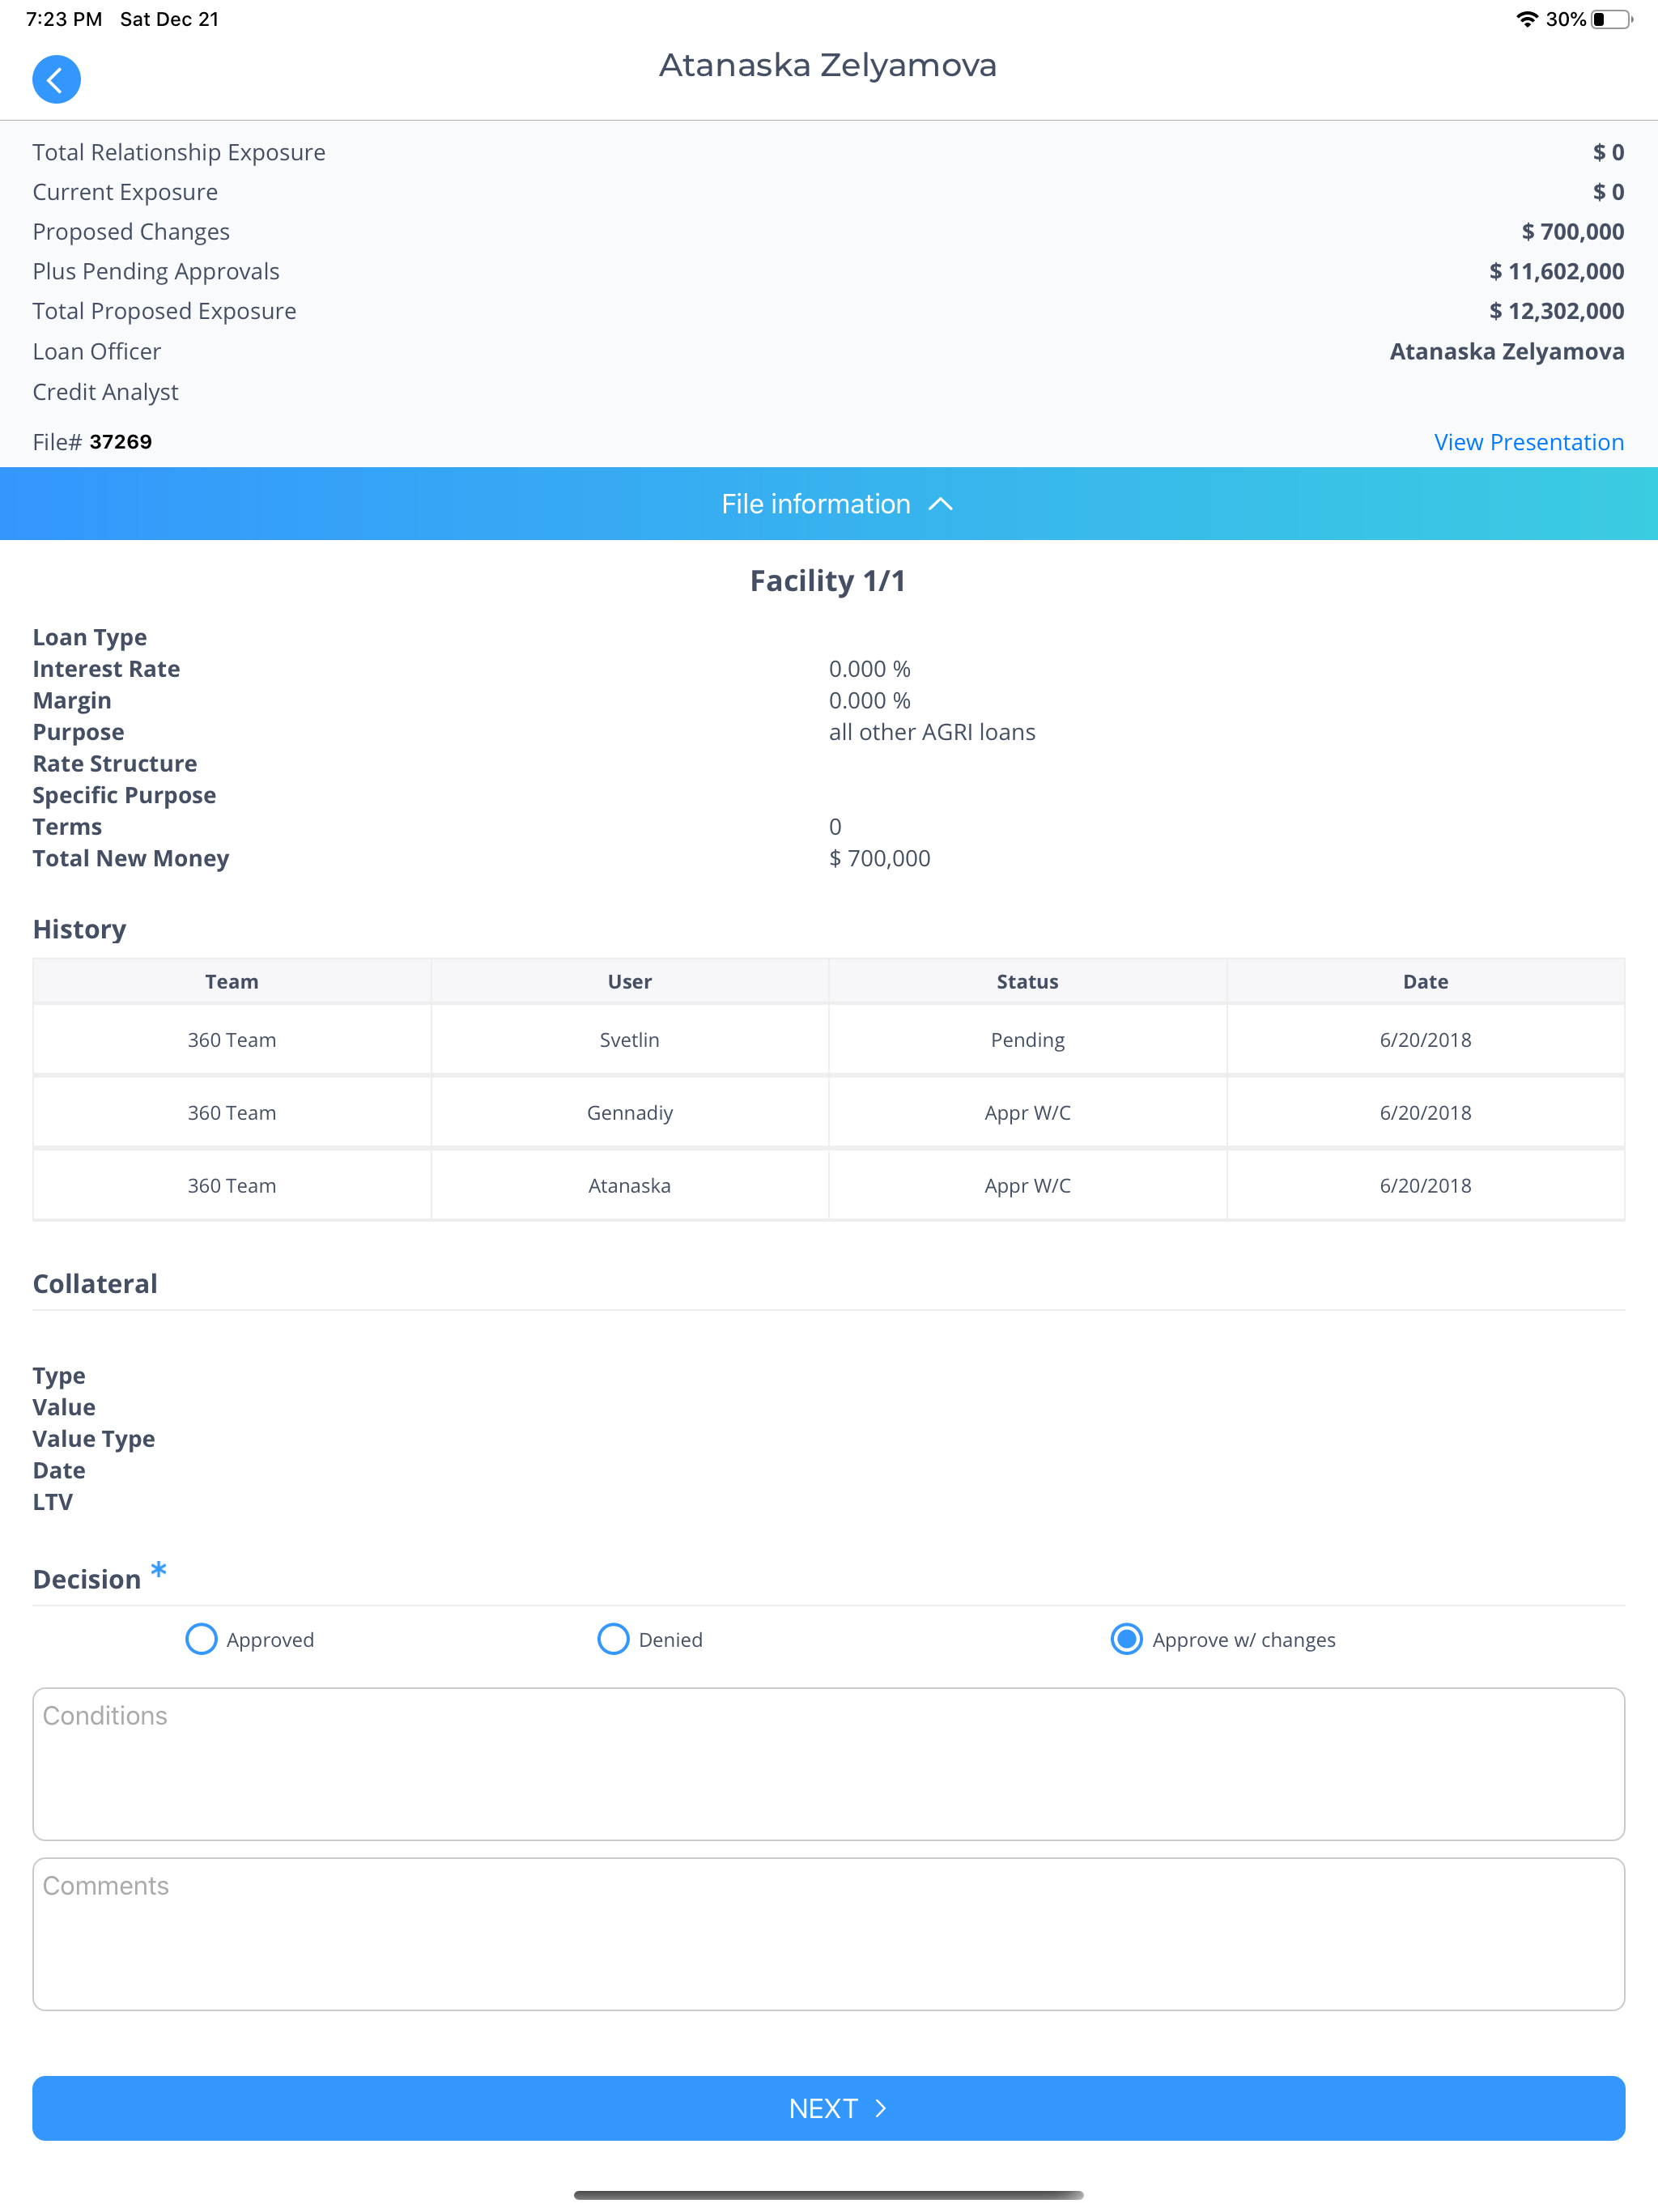Tap the History section heading

80,929
